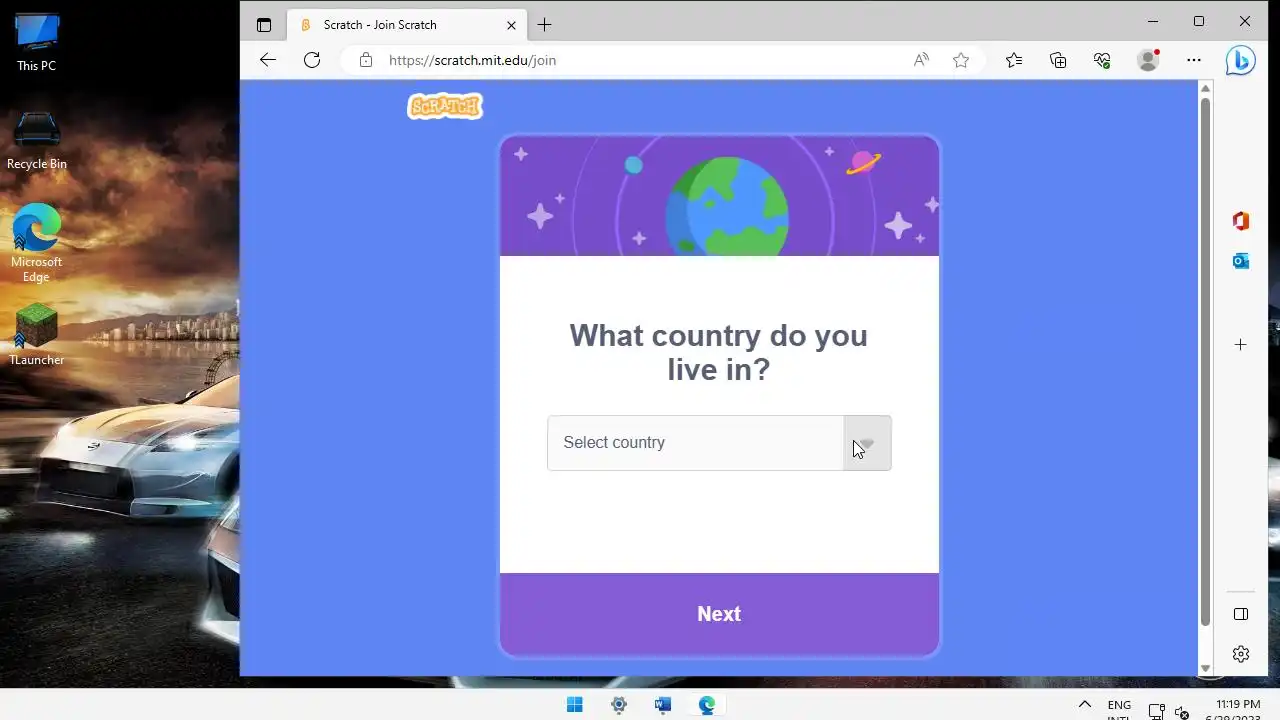Click the scroll up arrow
This screenshot has height=720, width=1280.
tap(1205, 88)
